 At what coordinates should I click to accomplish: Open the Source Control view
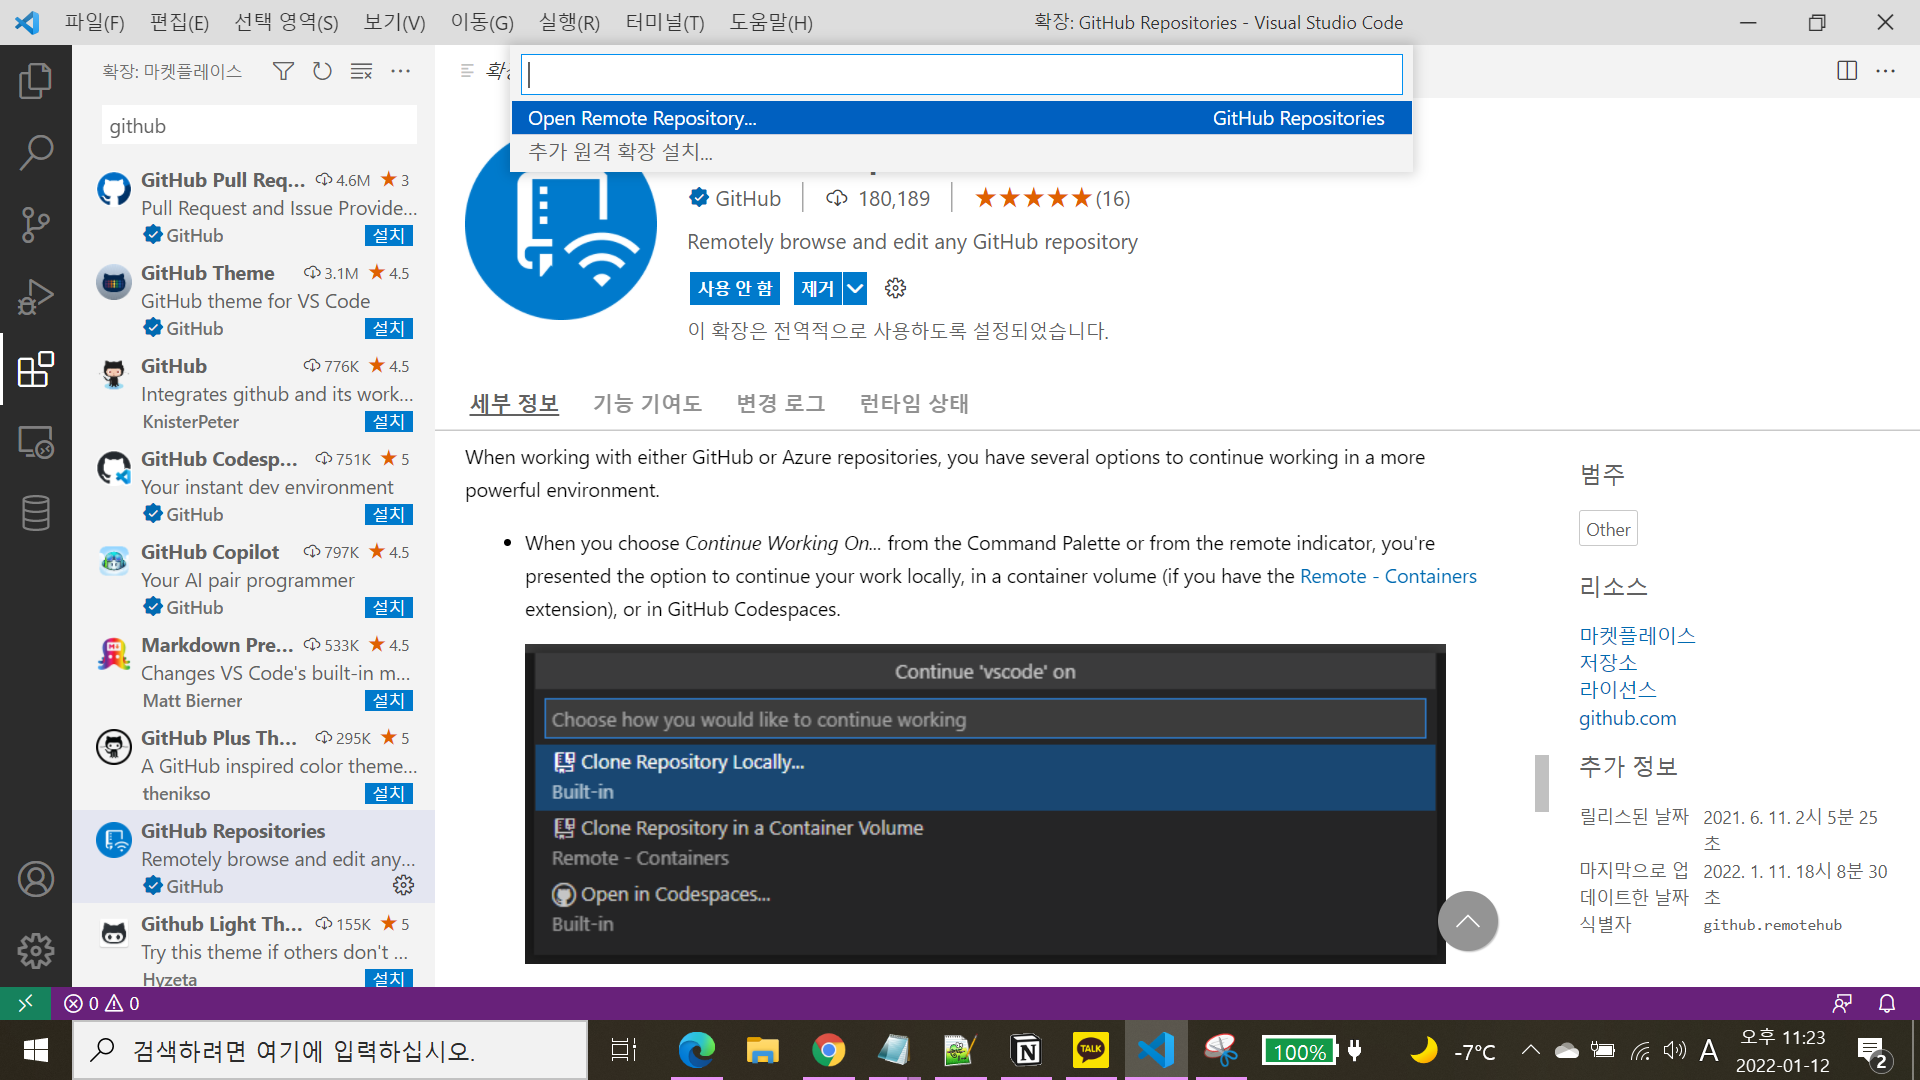click(x=35, y=225)
